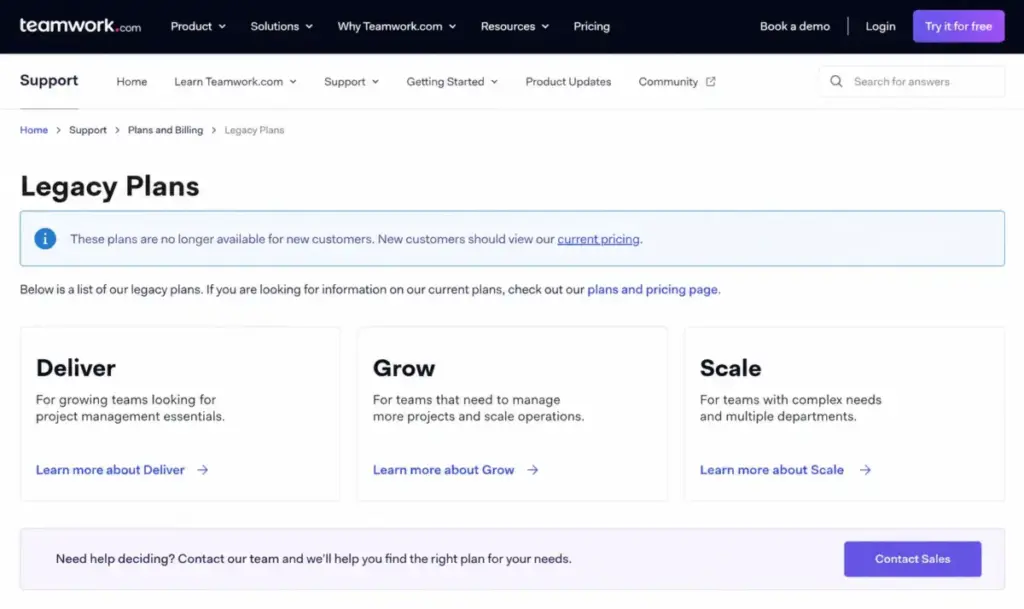This screenshot has height=609, width=1024.
Task: Expand the Support submenu in the support nav
Action: pyautogui.click(x=351, y=82)
